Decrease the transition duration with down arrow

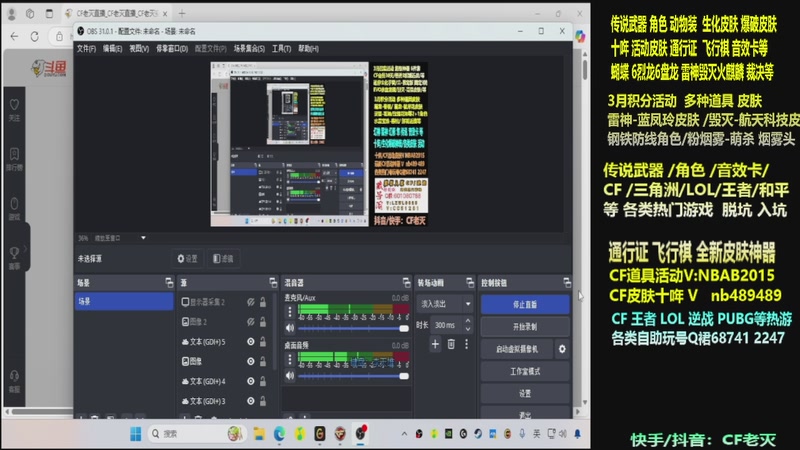[x=468, y=330]
